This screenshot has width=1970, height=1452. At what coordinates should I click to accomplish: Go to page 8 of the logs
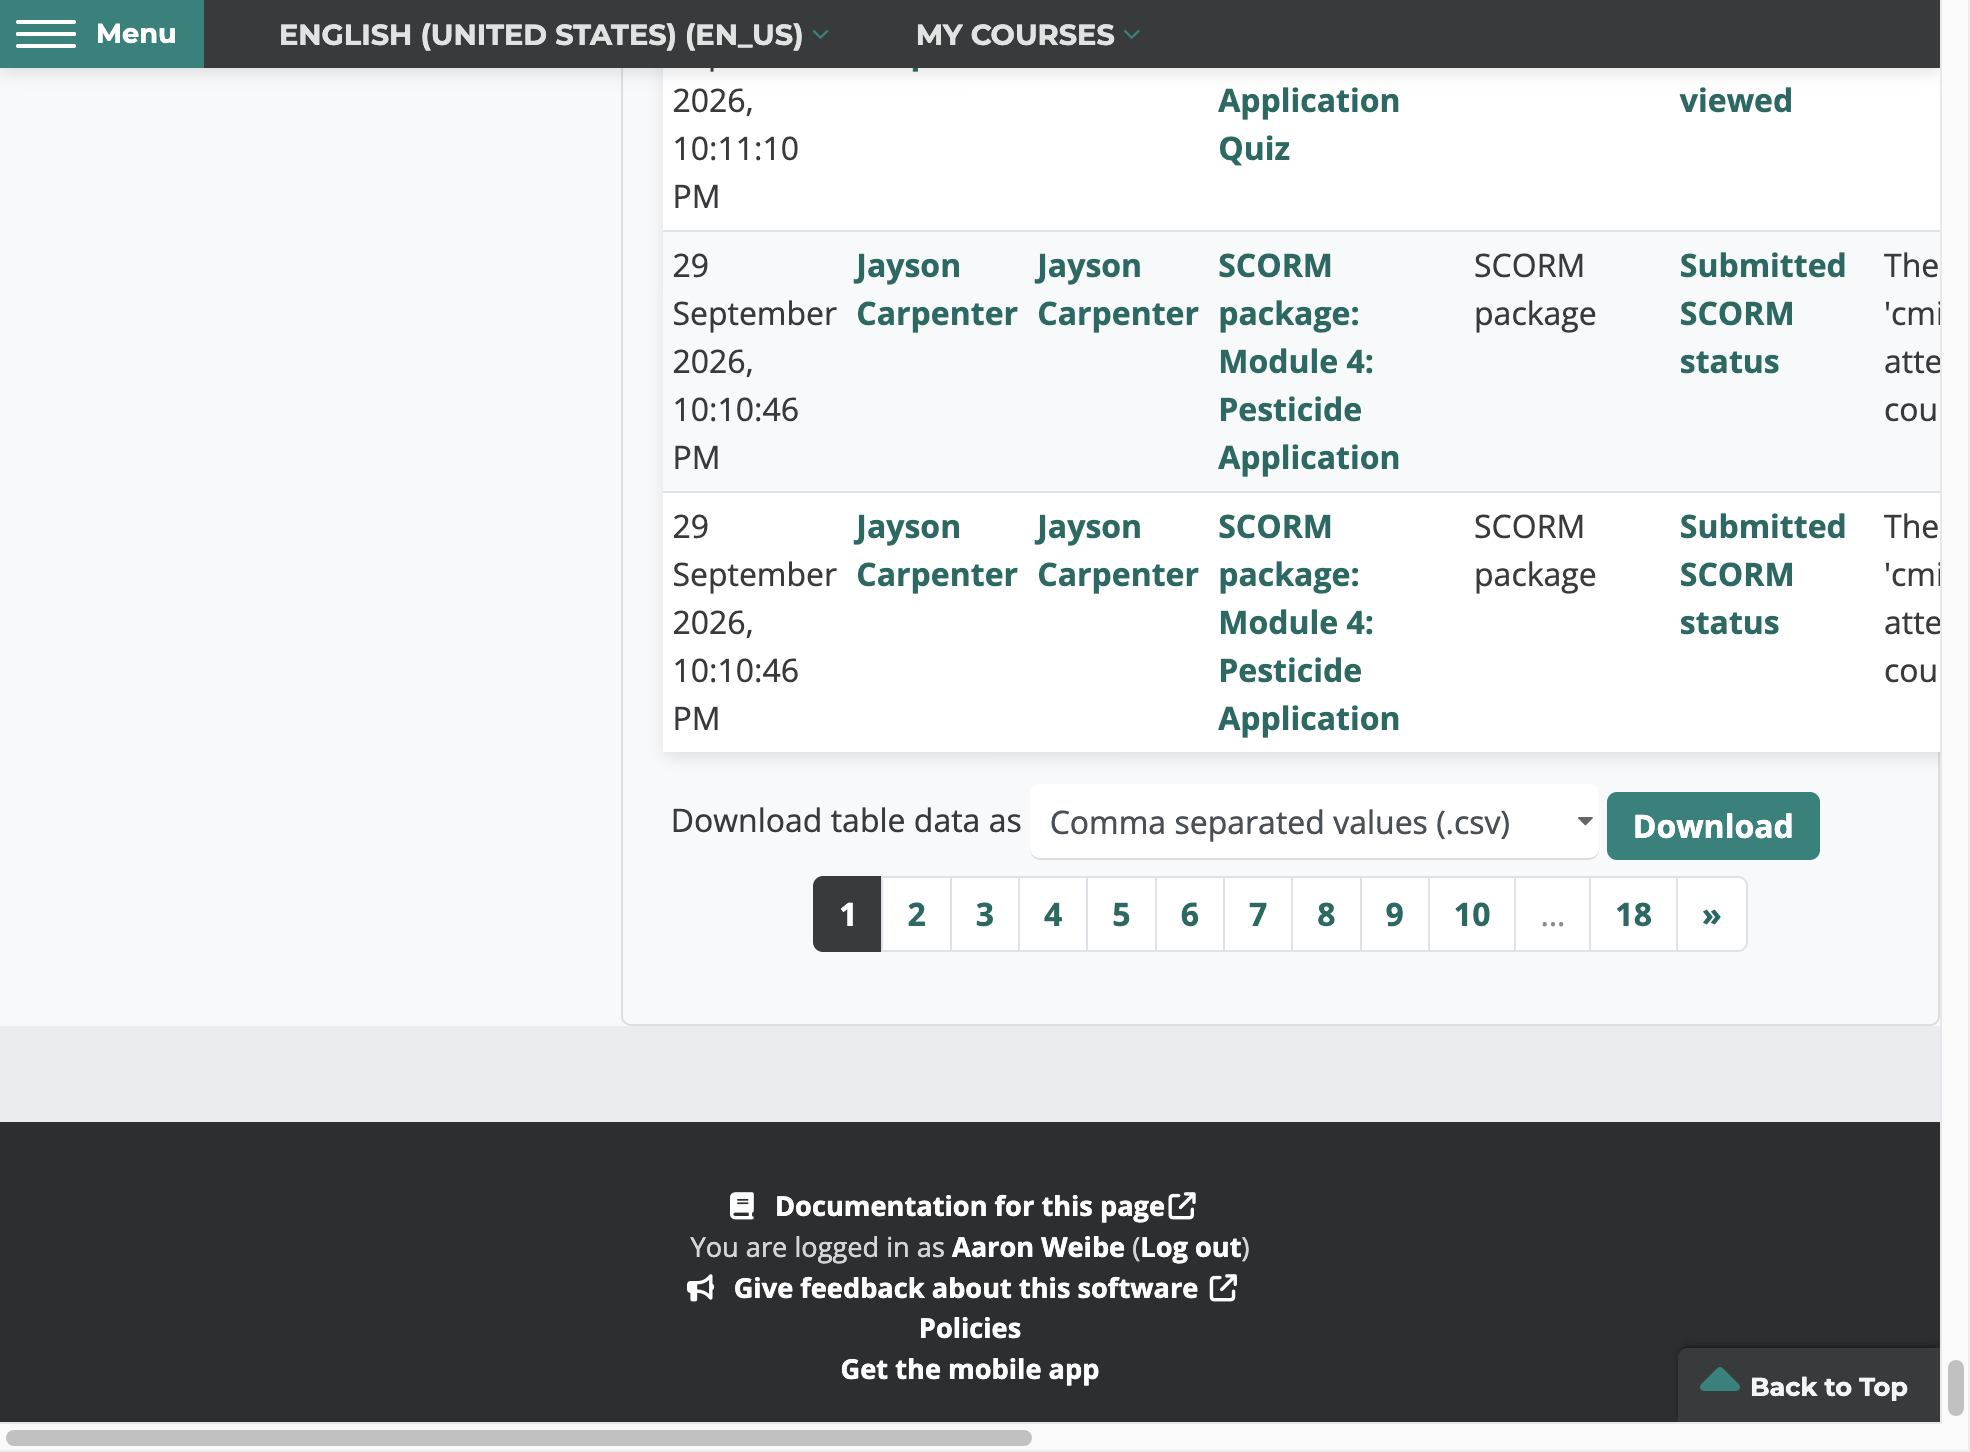click(x=1326, y=914)
